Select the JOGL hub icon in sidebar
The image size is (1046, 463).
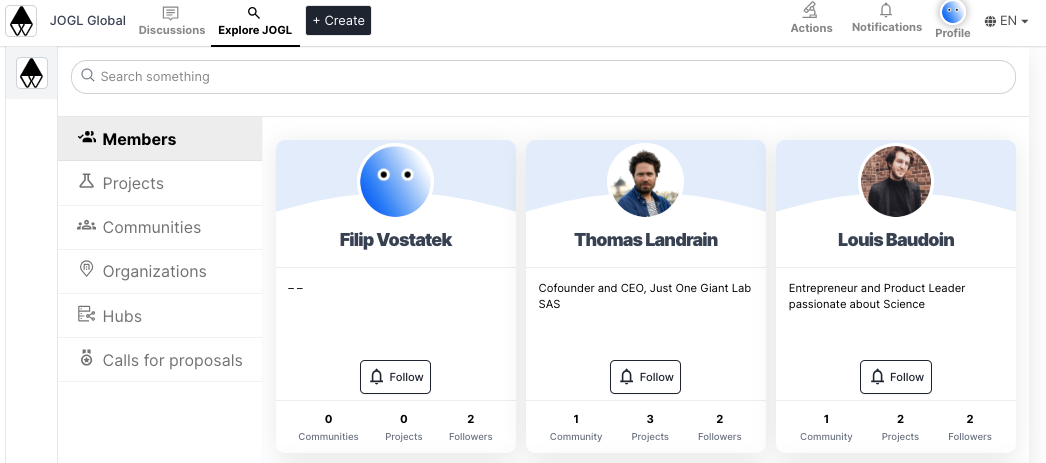pyautogui.click(x=32, y=73)
